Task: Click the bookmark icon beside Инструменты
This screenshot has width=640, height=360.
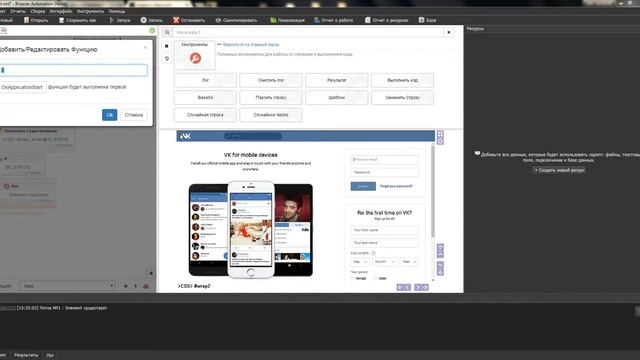Action: pos(167,46)
